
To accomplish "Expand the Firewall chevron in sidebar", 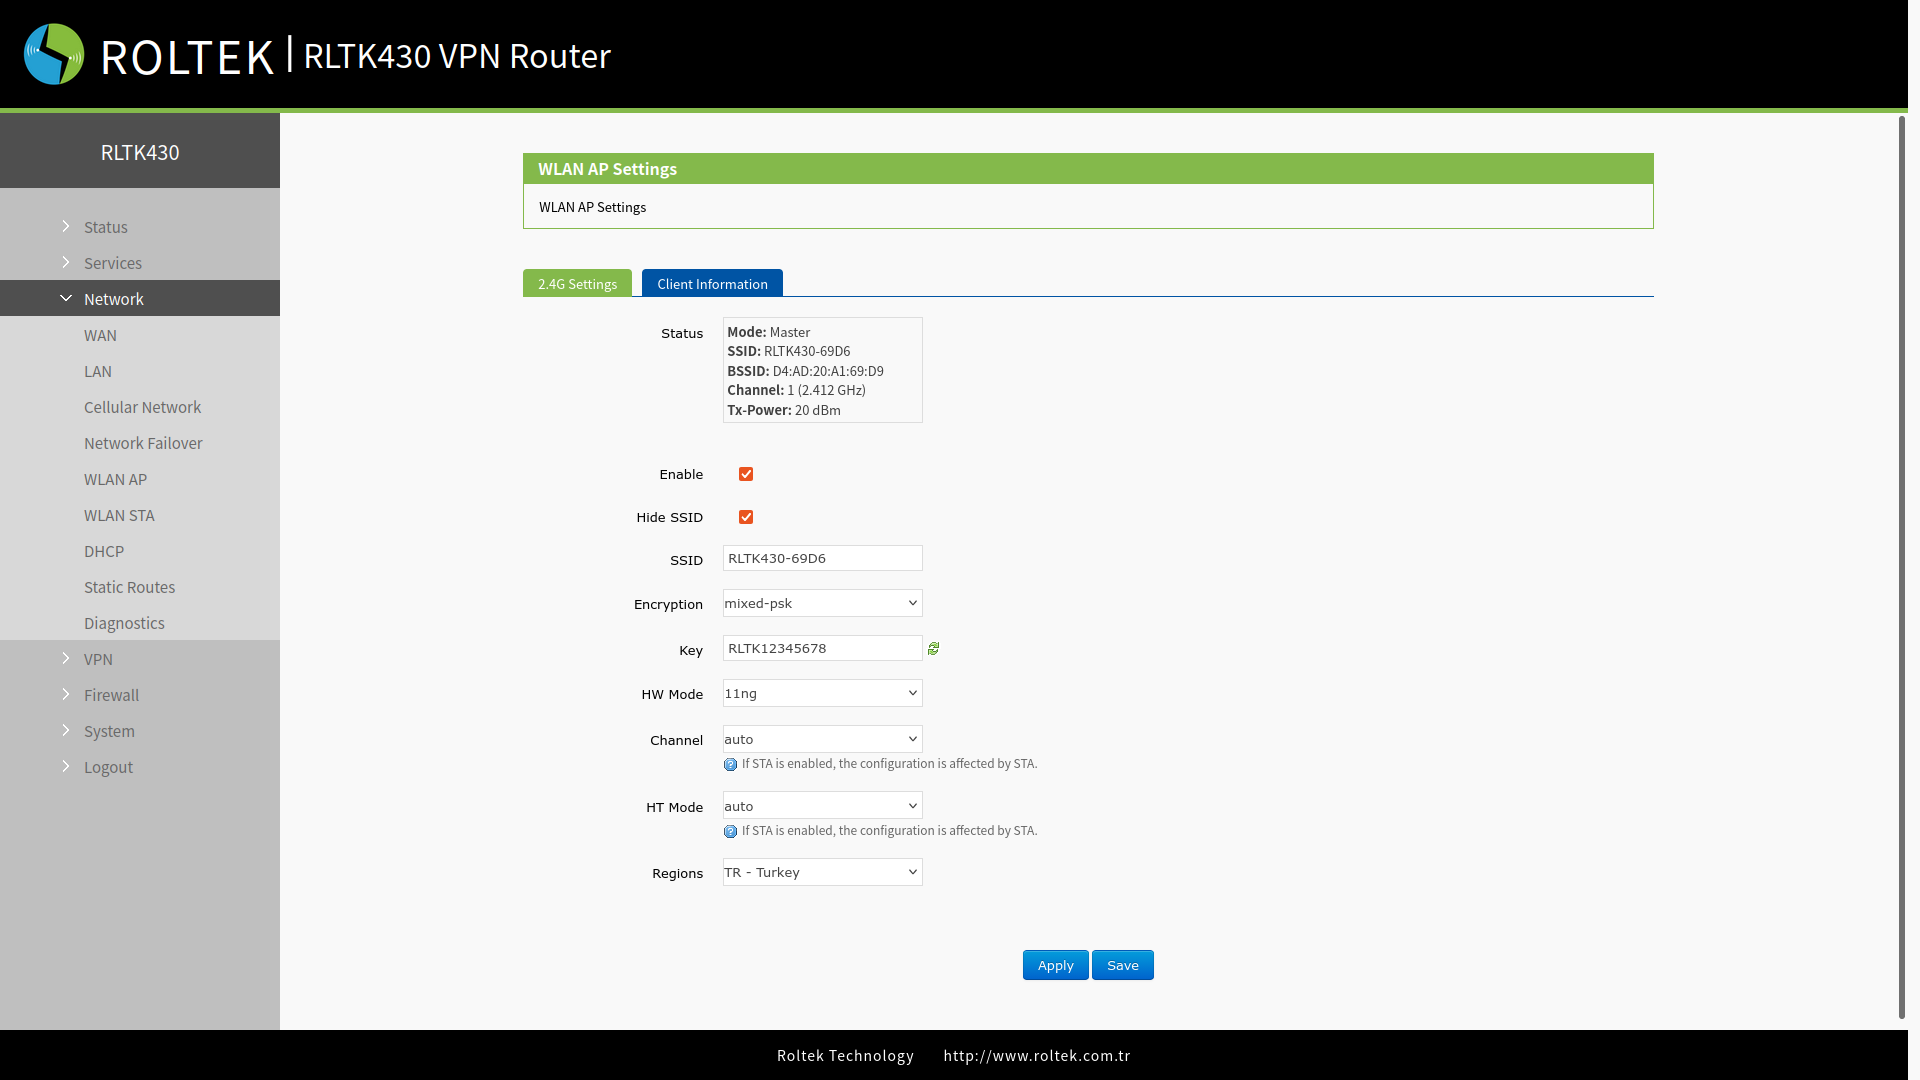I will (x=66, y=694).
